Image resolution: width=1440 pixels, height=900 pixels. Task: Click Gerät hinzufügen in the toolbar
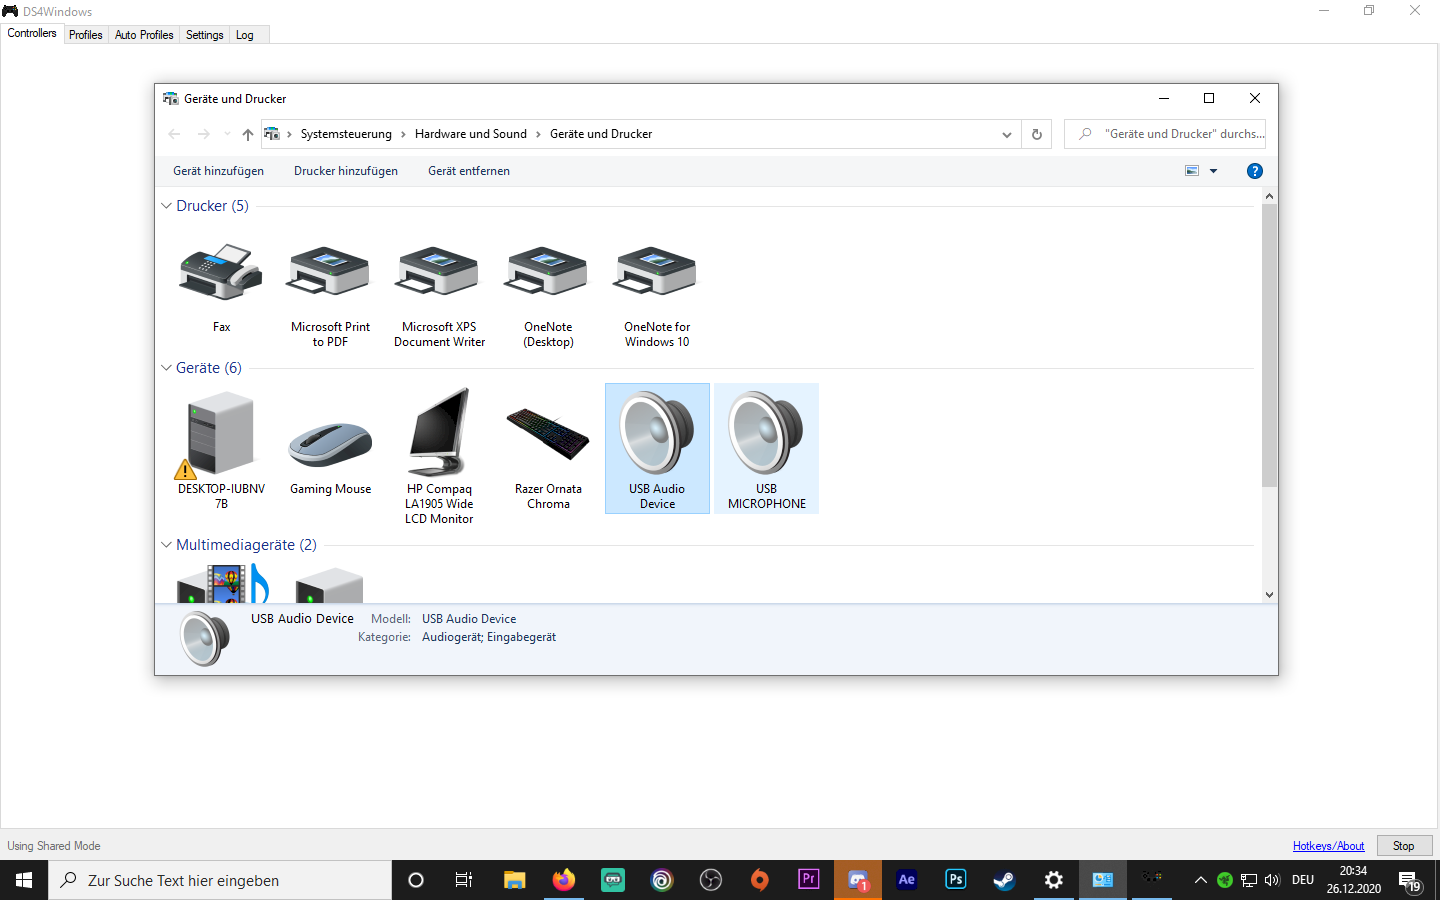pyautogui.click(x=219, y=171)
